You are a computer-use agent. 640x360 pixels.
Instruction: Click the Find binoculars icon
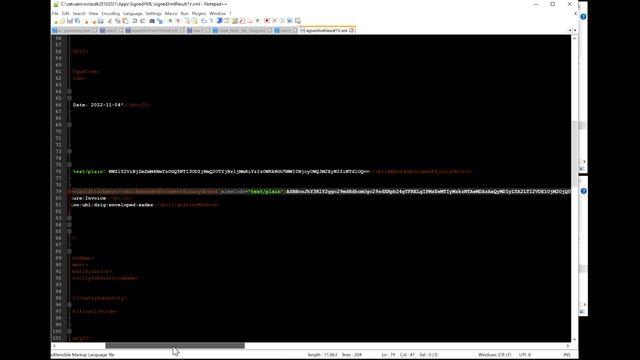(x=152, y=21)
